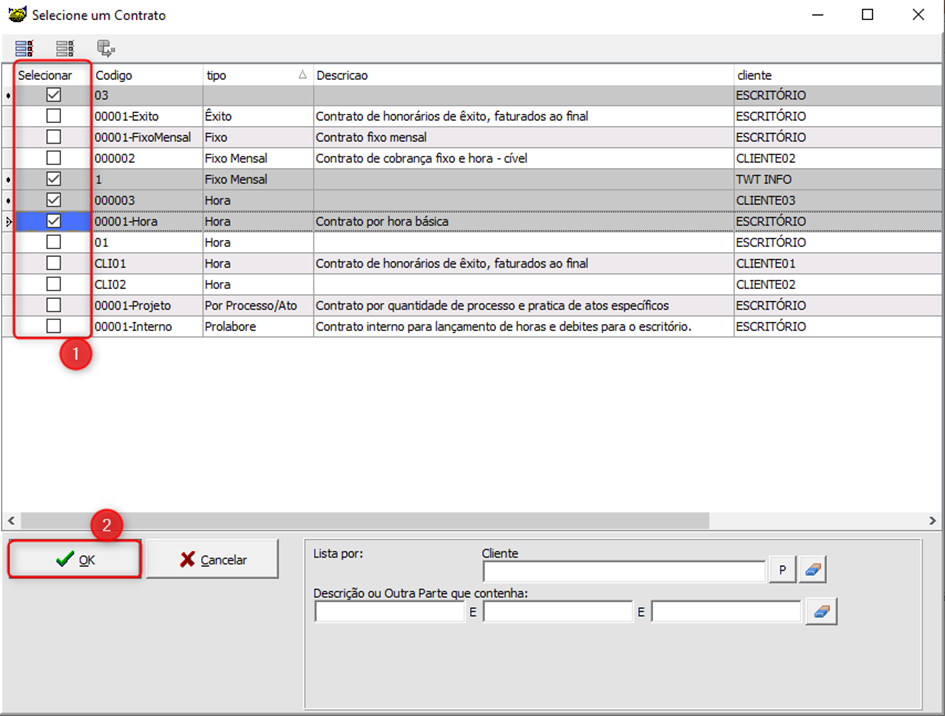
Task: Check the checkbox for contract 000002
Action: point(54,158)
